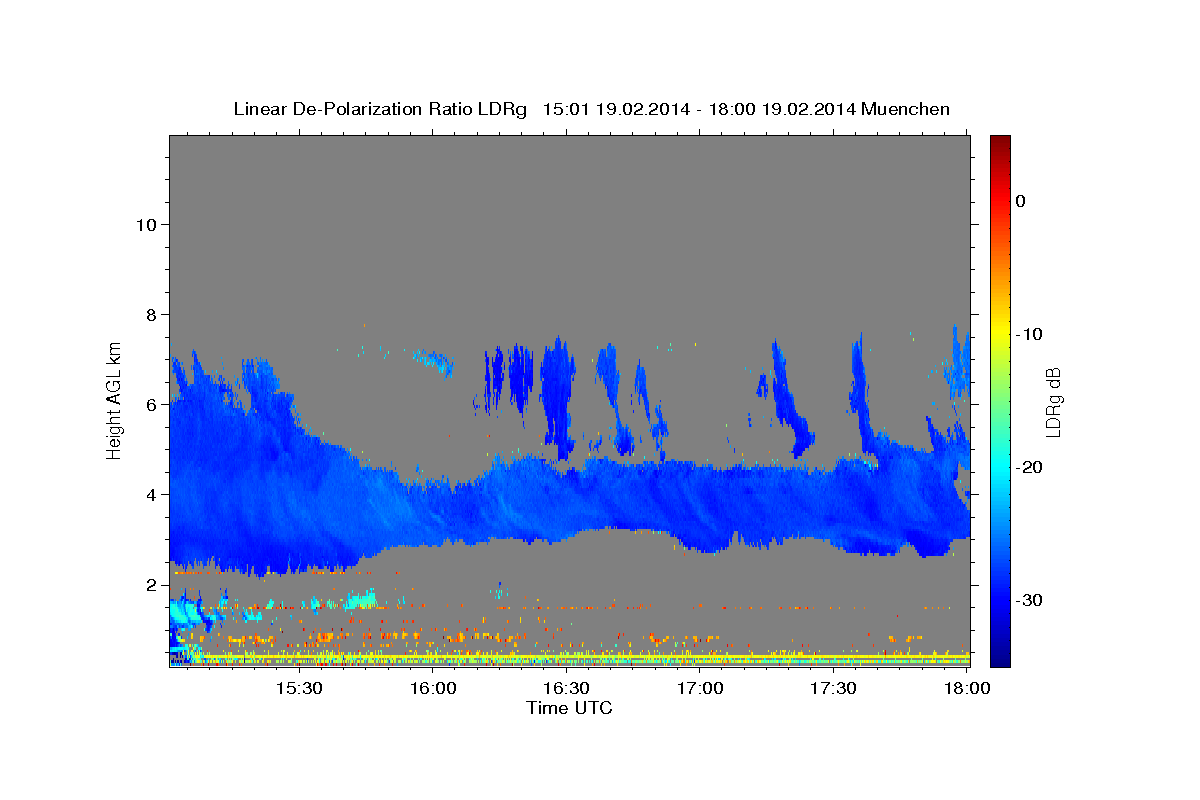Click the 17:30 time tick label
1200x800 pixels.
click(x=833, y=688)
